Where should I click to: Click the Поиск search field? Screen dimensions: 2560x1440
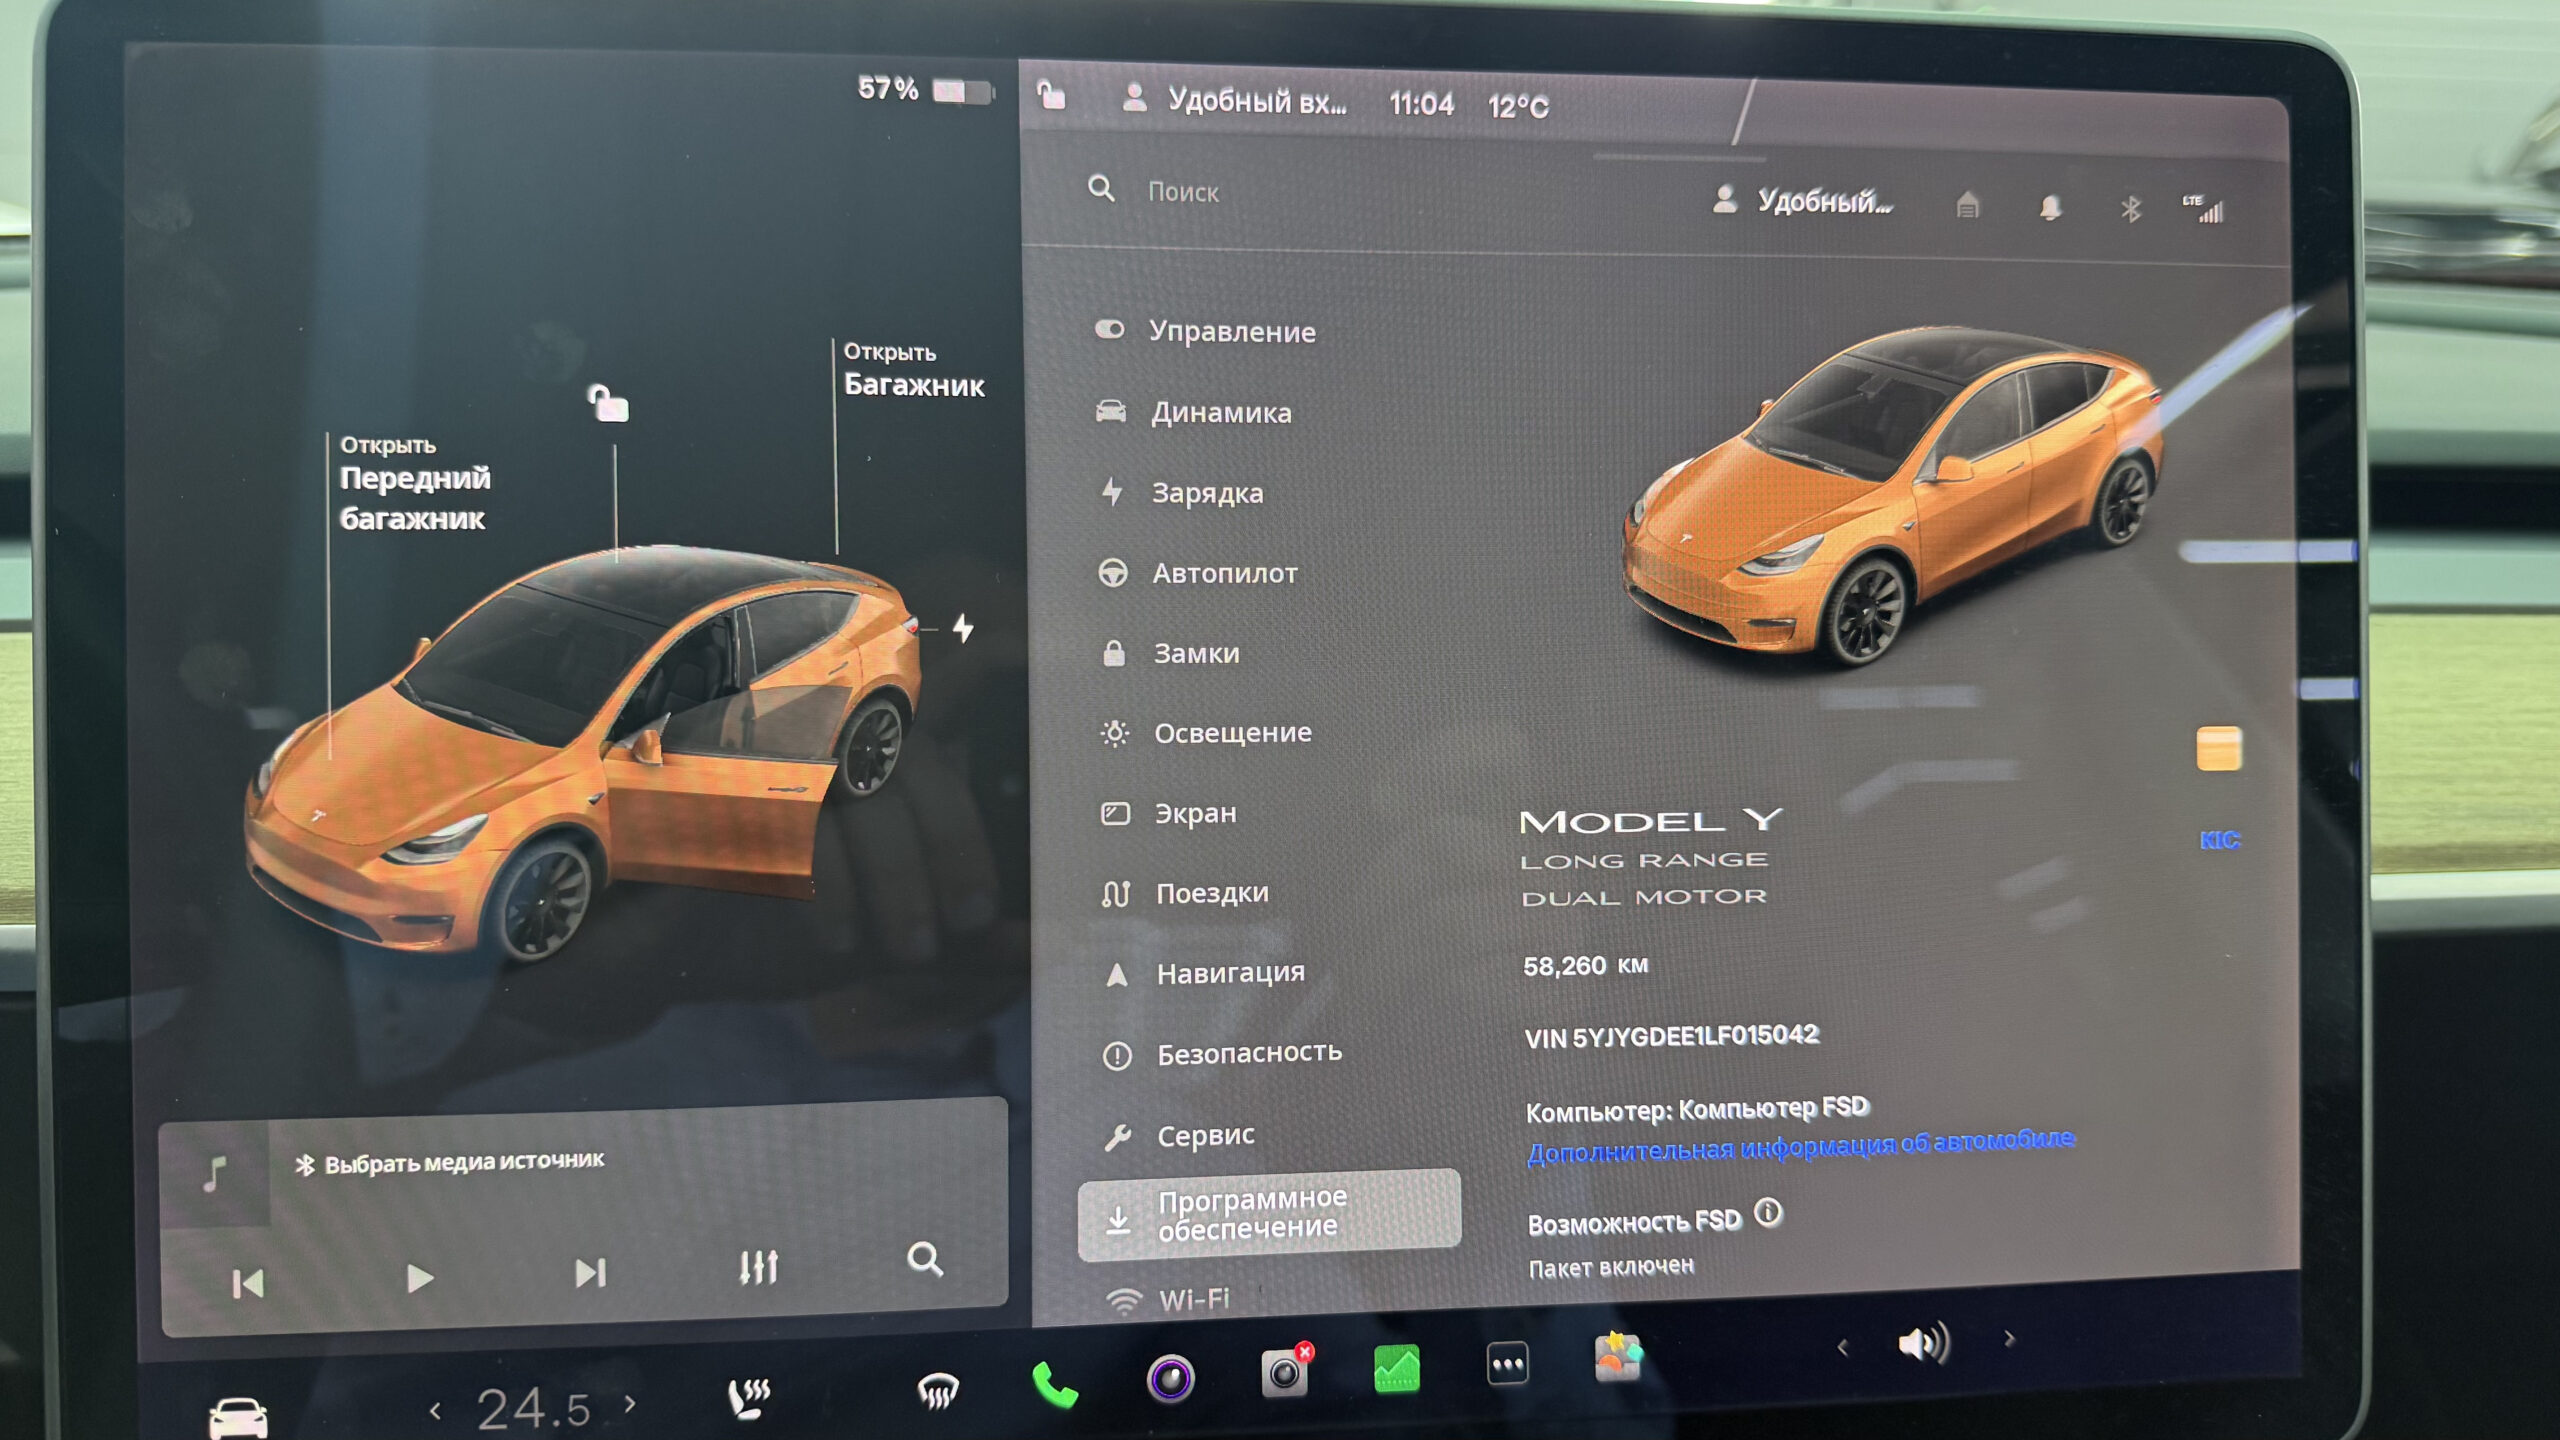coord(1183,192)
